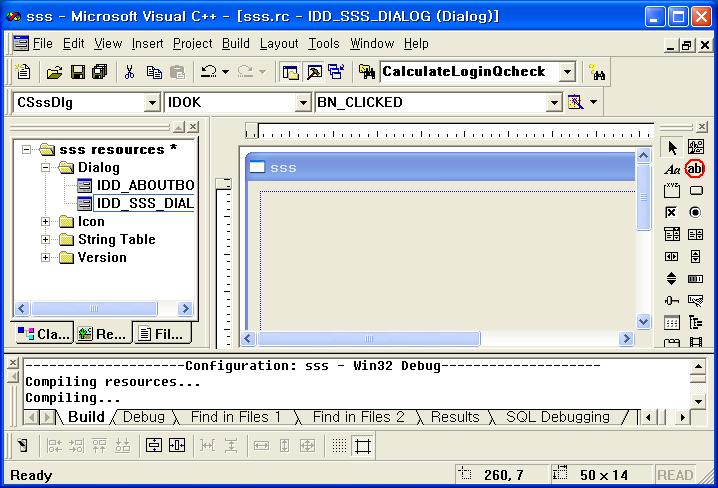Click the center horizontal icon
This screenshot has height=488, width=718.
coord(177,445)
